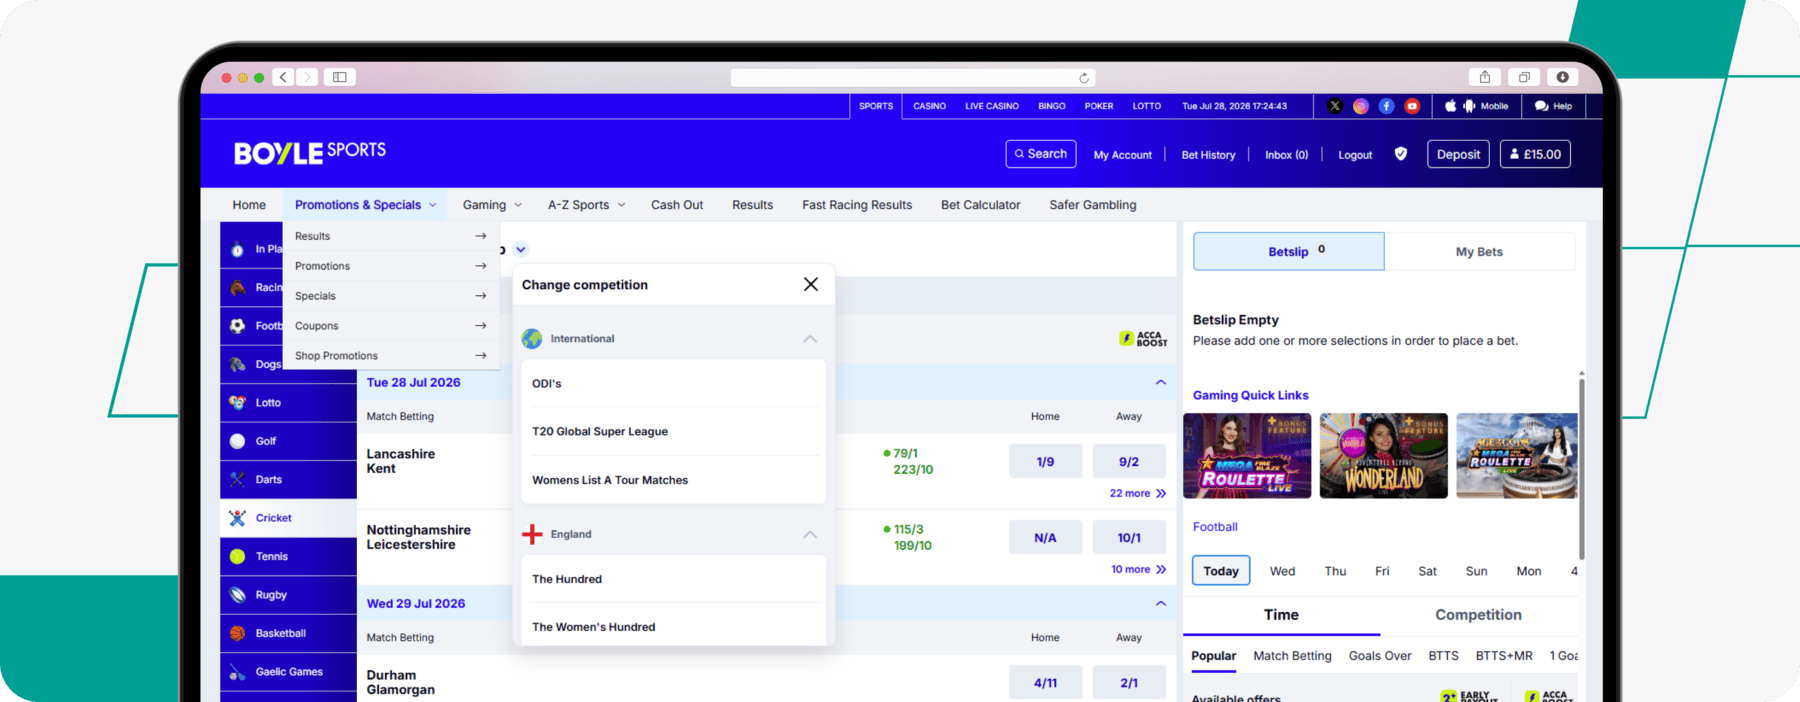Image resolution: width=1800 pixels, height=702 pixels.
Task: Click the browser share icon
Action: [1485, 77]
